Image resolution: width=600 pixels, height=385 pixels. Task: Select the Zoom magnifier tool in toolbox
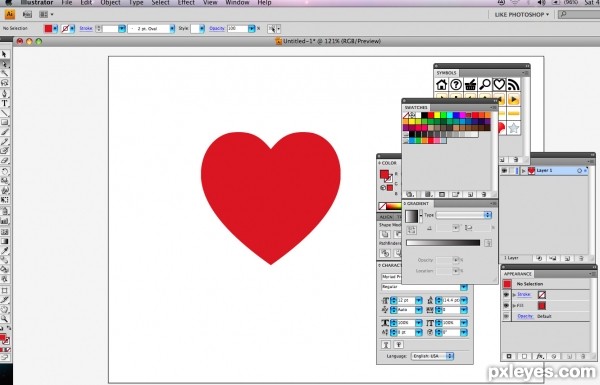[x=4, y=318]
